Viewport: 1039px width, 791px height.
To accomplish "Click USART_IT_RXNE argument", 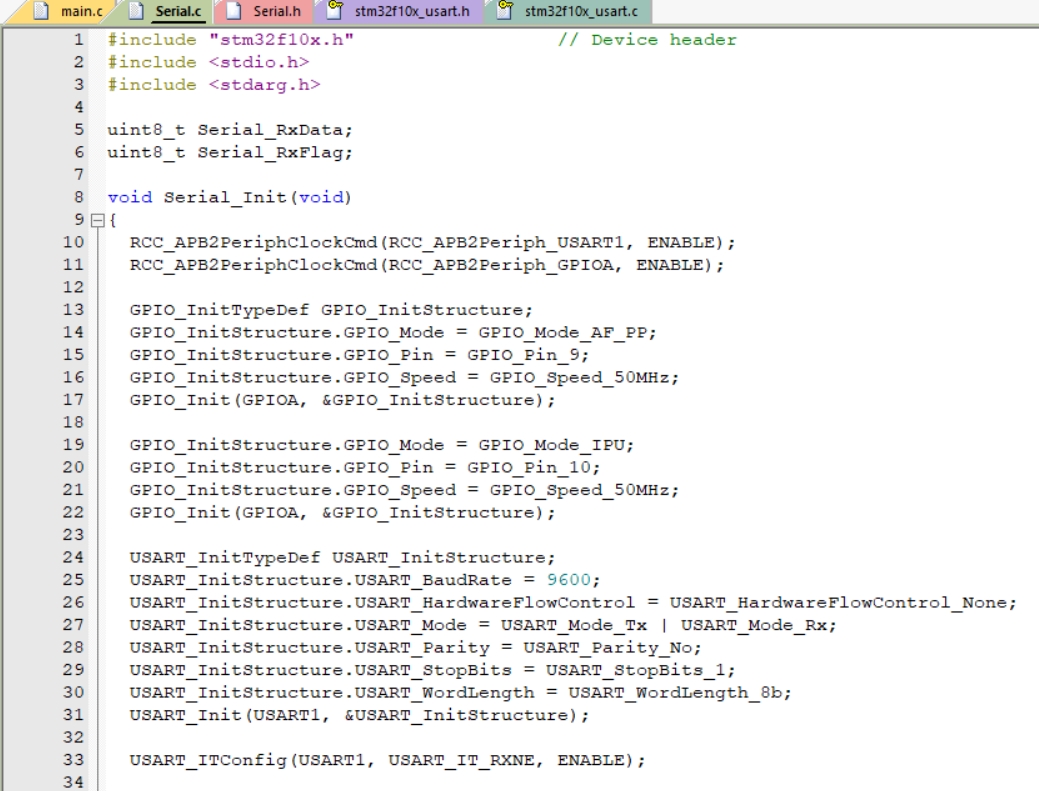I will click(x=461, y=761).
